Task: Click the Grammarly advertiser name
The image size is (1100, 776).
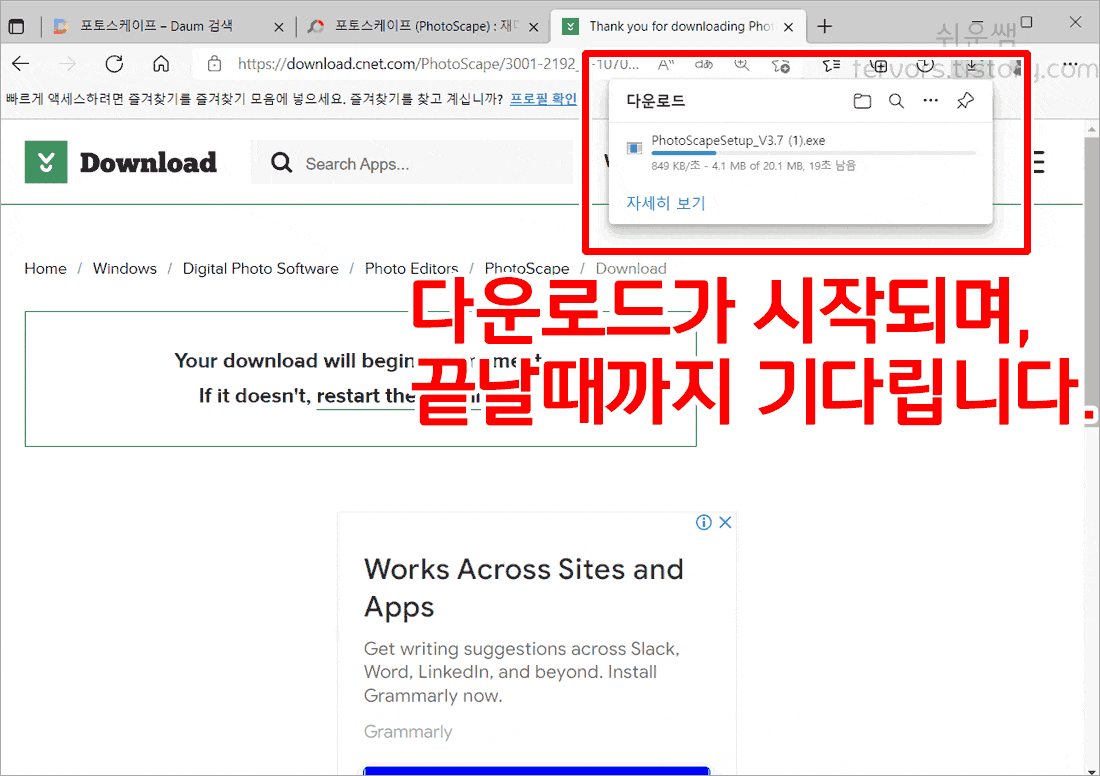Action: pyautogui.click(x=408, y=732)
